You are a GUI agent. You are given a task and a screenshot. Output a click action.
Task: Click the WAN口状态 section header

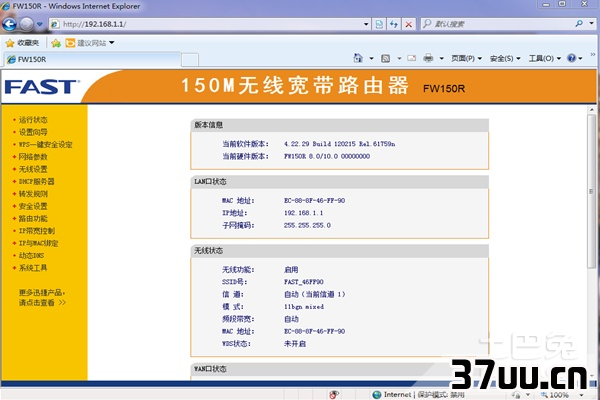coord(339,369)
